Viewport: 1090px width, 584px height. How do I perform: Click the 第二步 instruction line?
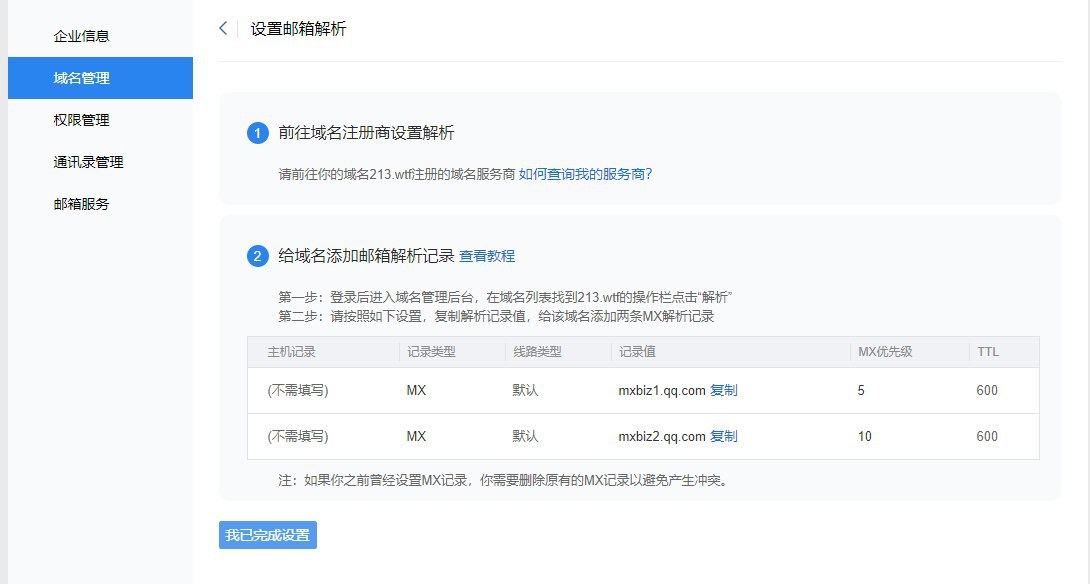point(496,316)
